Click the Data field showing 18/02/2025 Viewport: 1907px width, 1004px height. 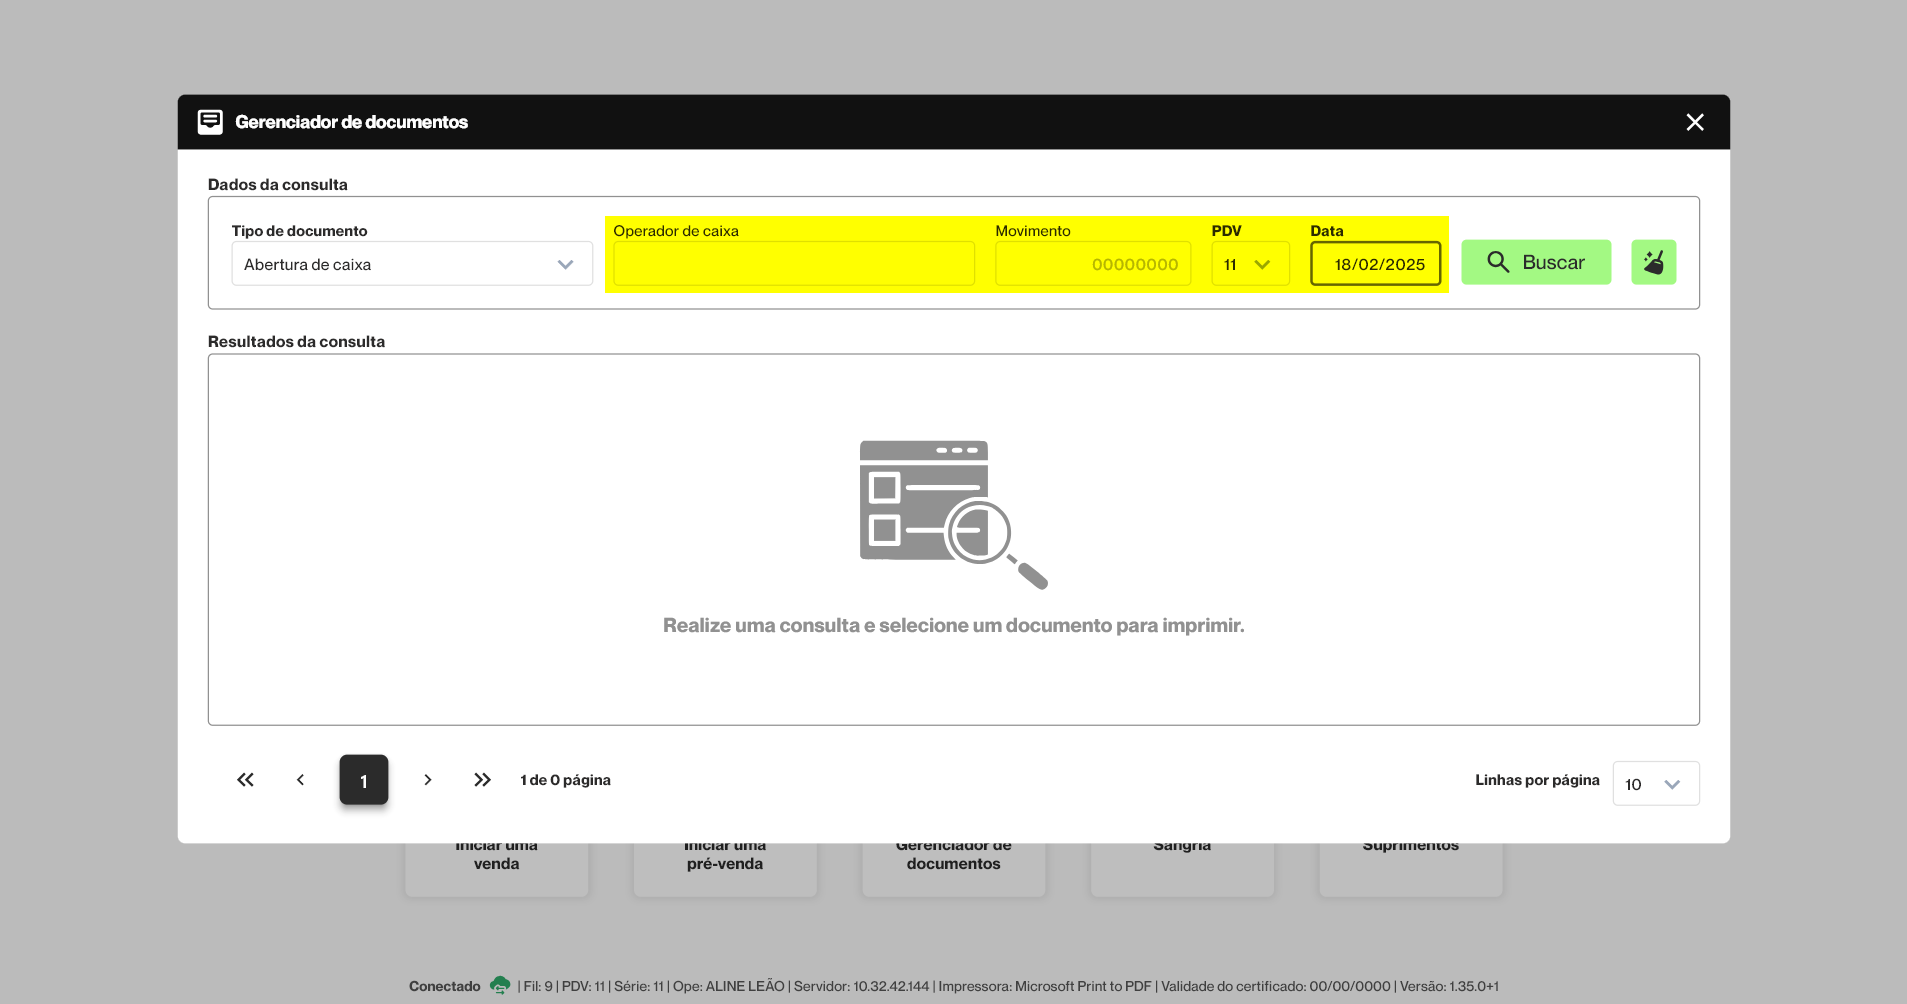pos(1375,264)
